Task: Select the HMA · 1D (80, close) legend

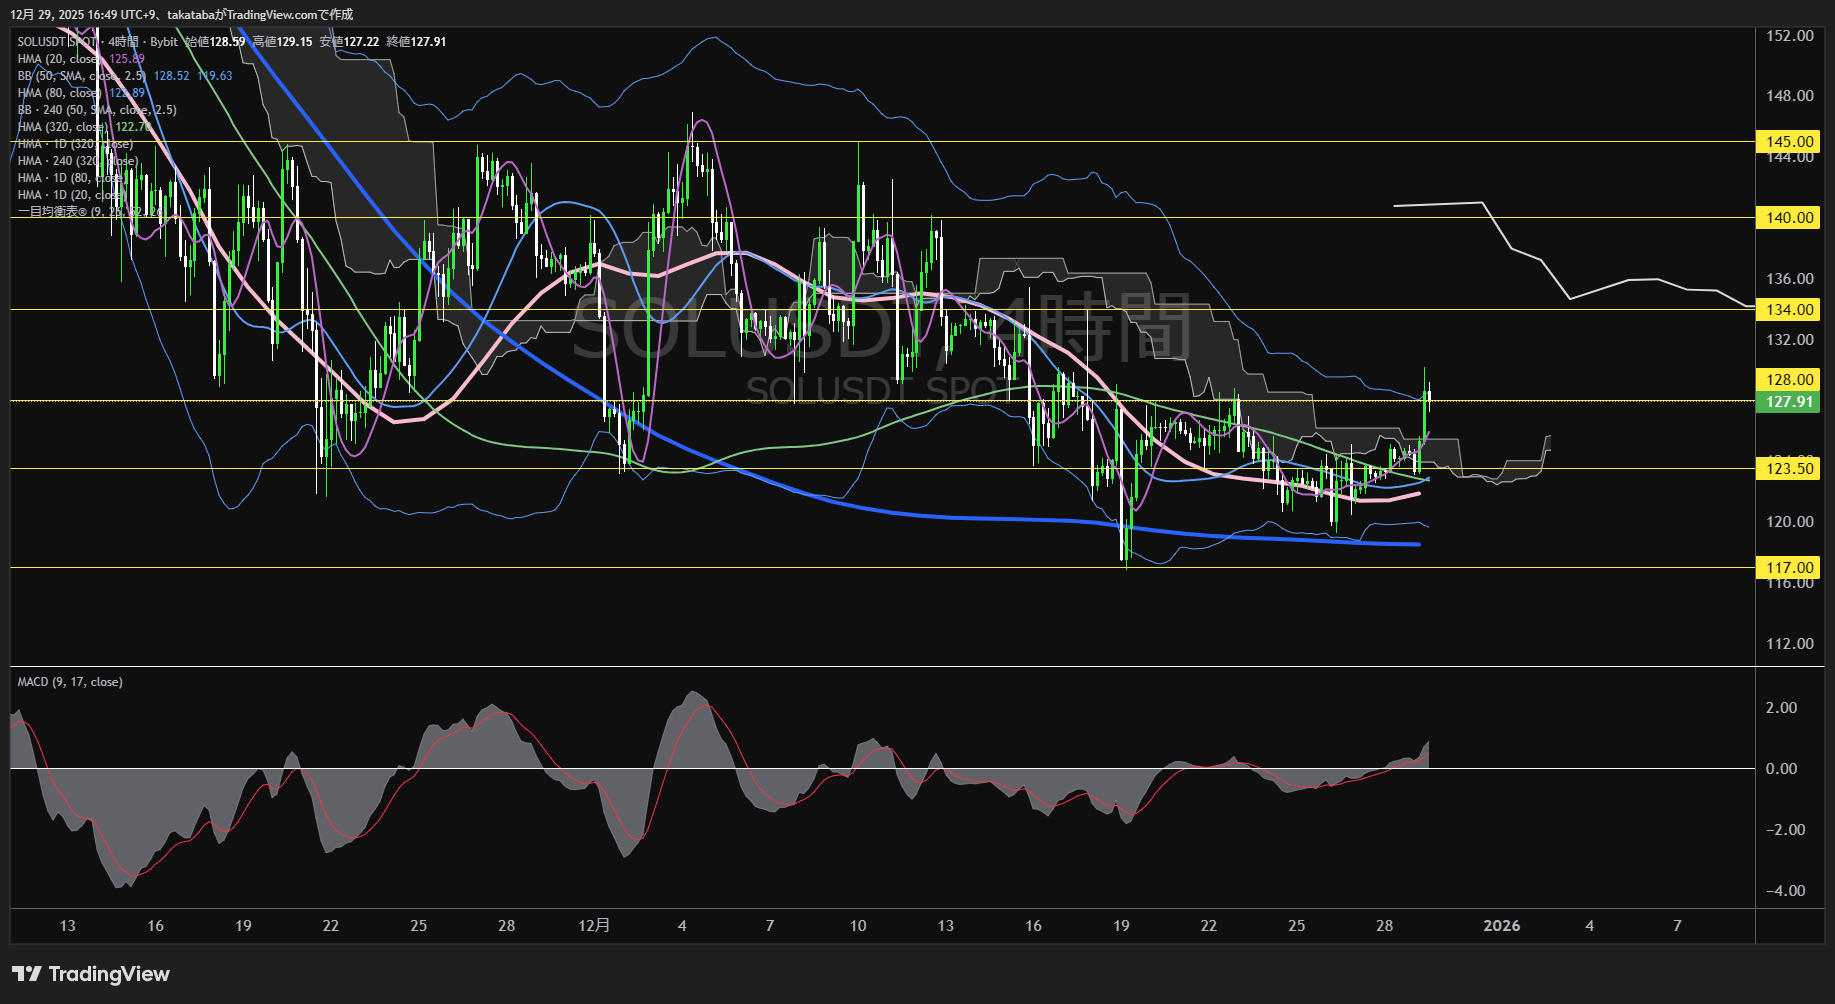Action: (x=70, y=178)
